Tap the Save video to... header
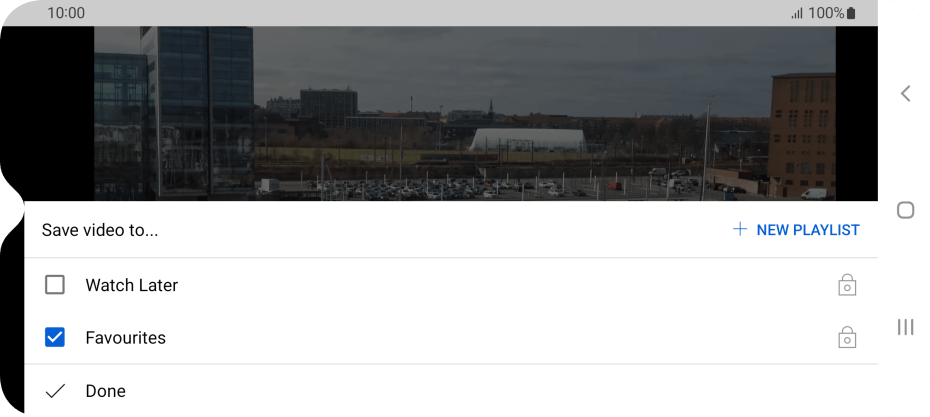 click(x=100, y=230)
